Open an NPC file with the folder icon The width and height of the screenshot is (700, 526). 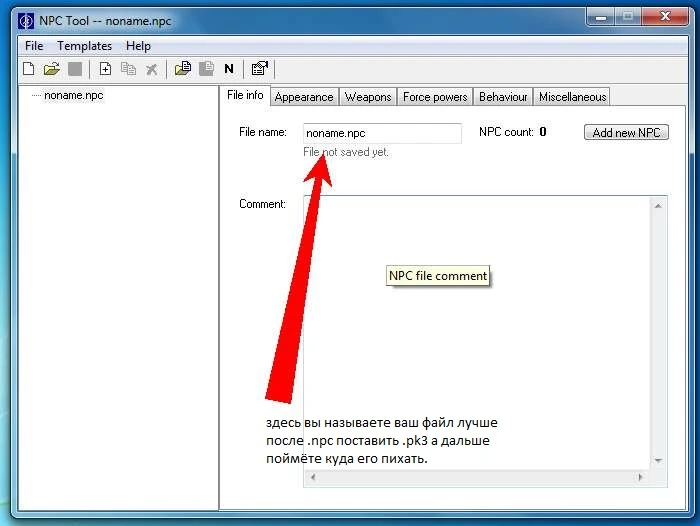[52, 69]
